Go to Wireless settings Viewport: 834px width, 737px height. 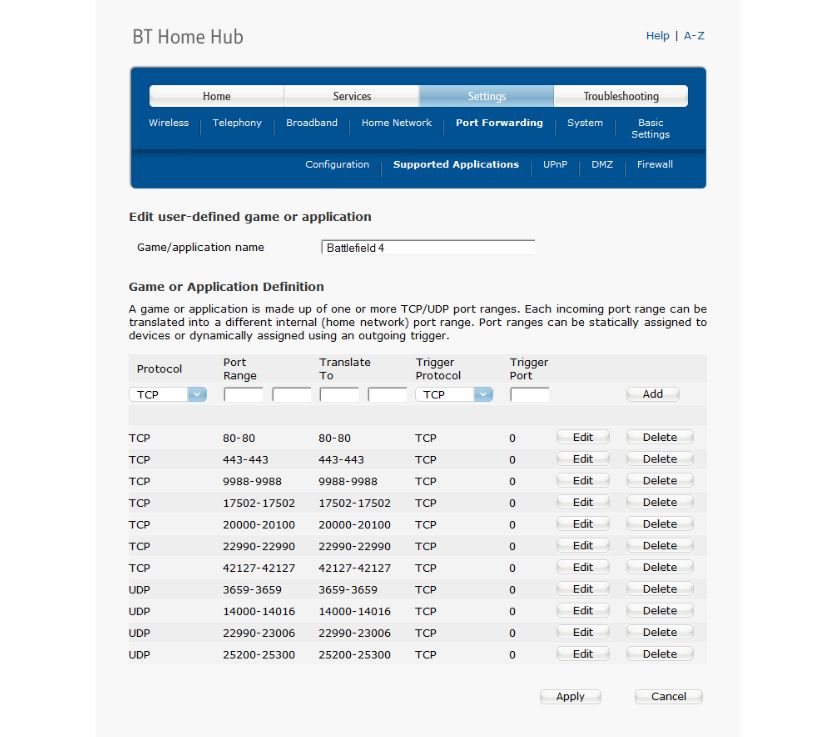(169, 123)
